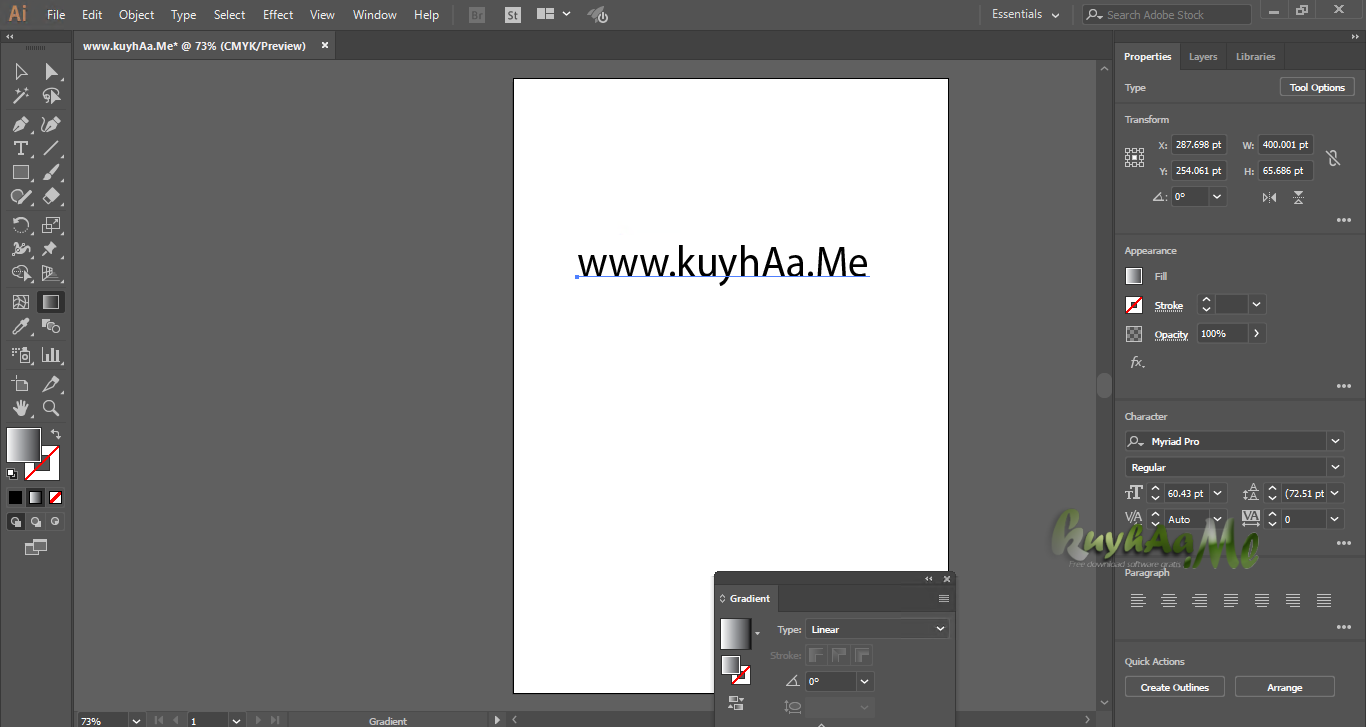The height and width of the screenshot is (727, 1366).
Task: Click the Arrange quick action button
Action: click(x=1285, y=687)
